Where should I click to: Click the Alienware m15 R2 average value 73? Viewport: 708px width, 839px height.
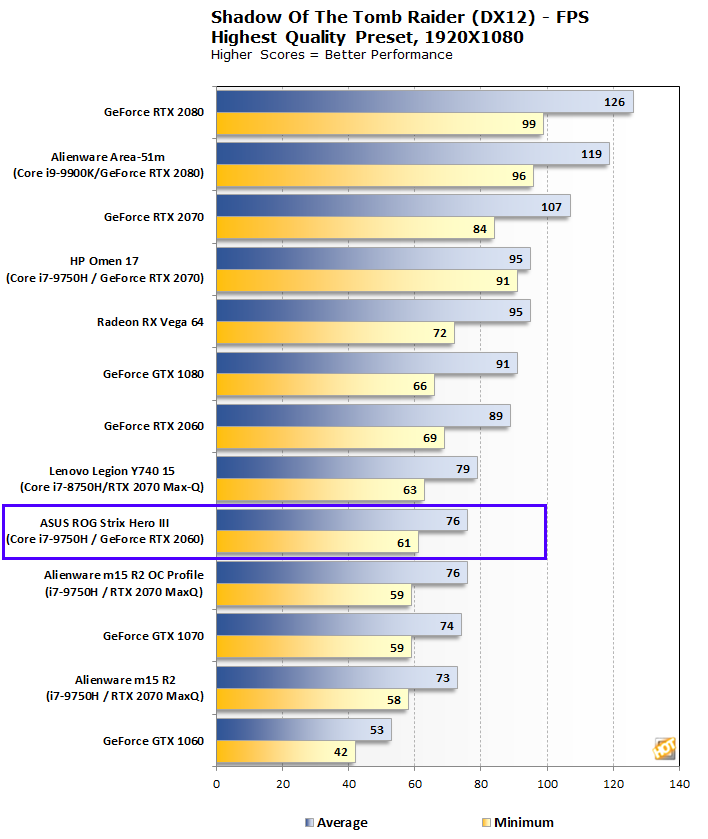pos(443,678)
